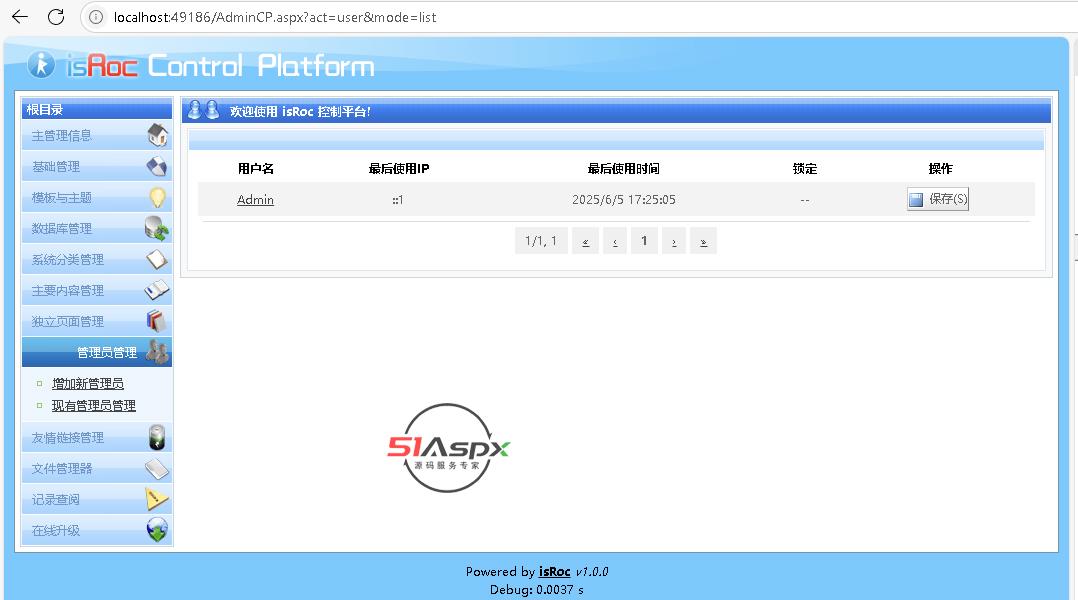Click the open book icon beside 主要内容管理
The image size is (1078, 600).
point(157,290)
